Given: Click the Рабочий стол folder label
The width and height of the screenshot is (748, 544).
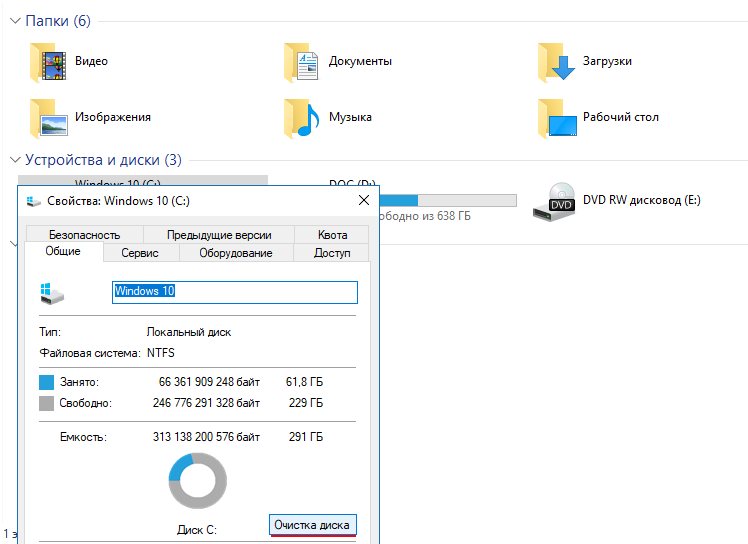Looking at the screenshot, I should click(621, 117).
